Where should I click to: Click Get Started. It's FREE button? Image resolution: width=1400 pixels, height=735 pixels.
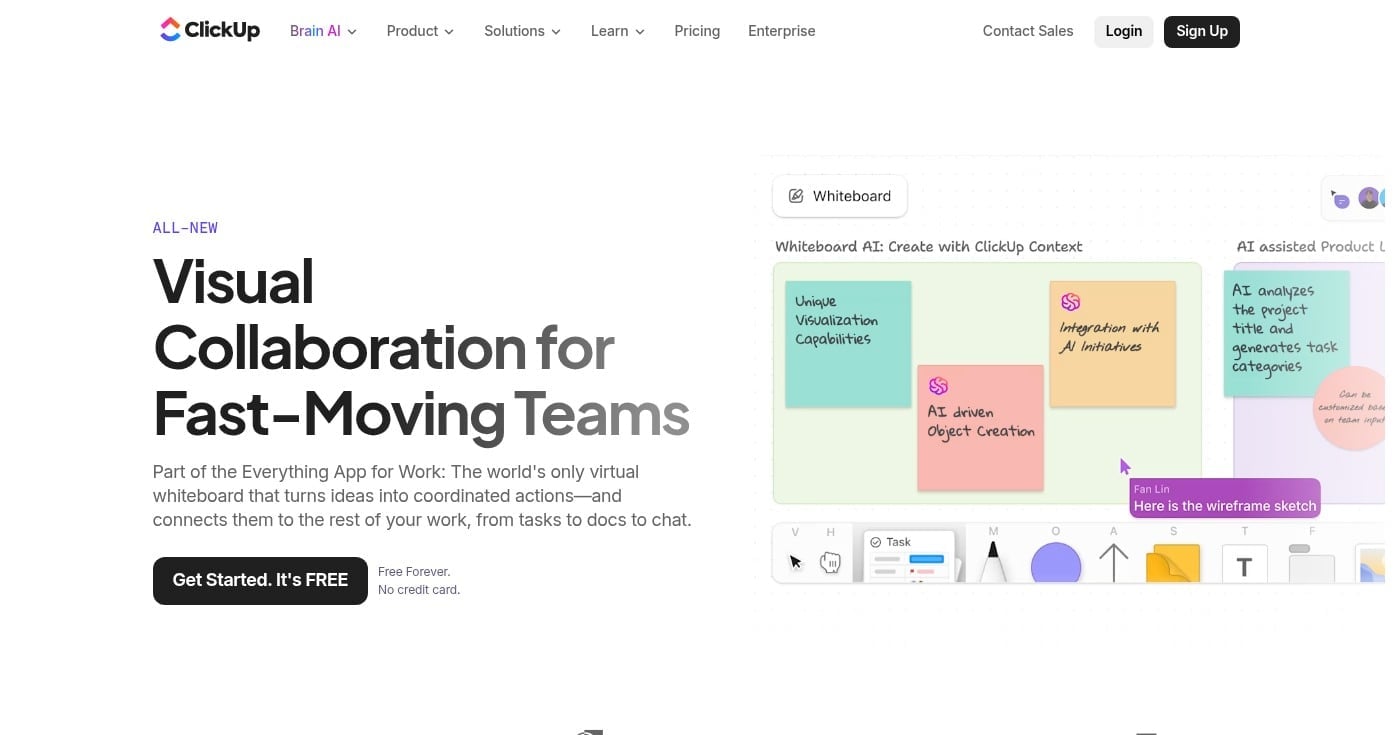[x=260, y=580]
